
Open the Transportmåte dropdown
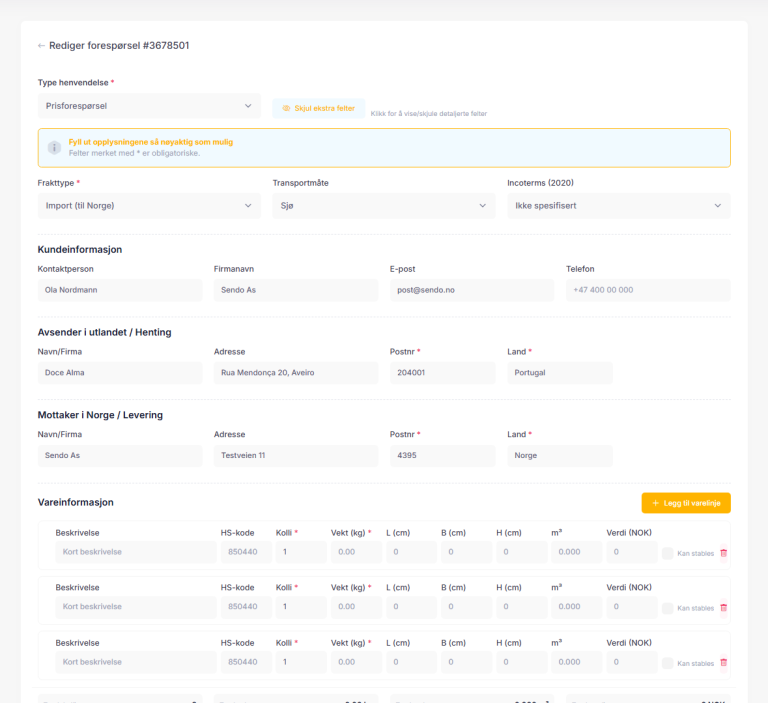(384, 206)
